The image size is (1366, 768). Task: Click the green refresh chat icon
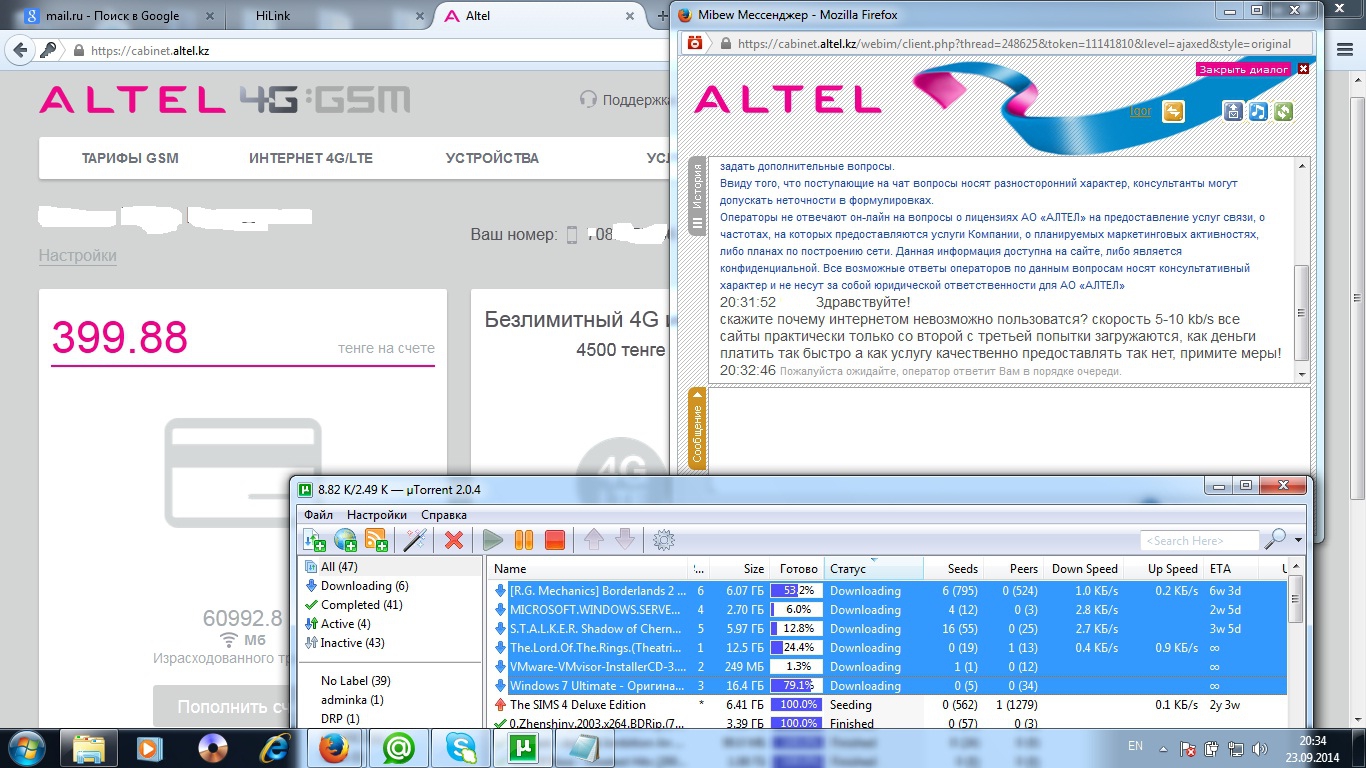(x=1284, y=112)
